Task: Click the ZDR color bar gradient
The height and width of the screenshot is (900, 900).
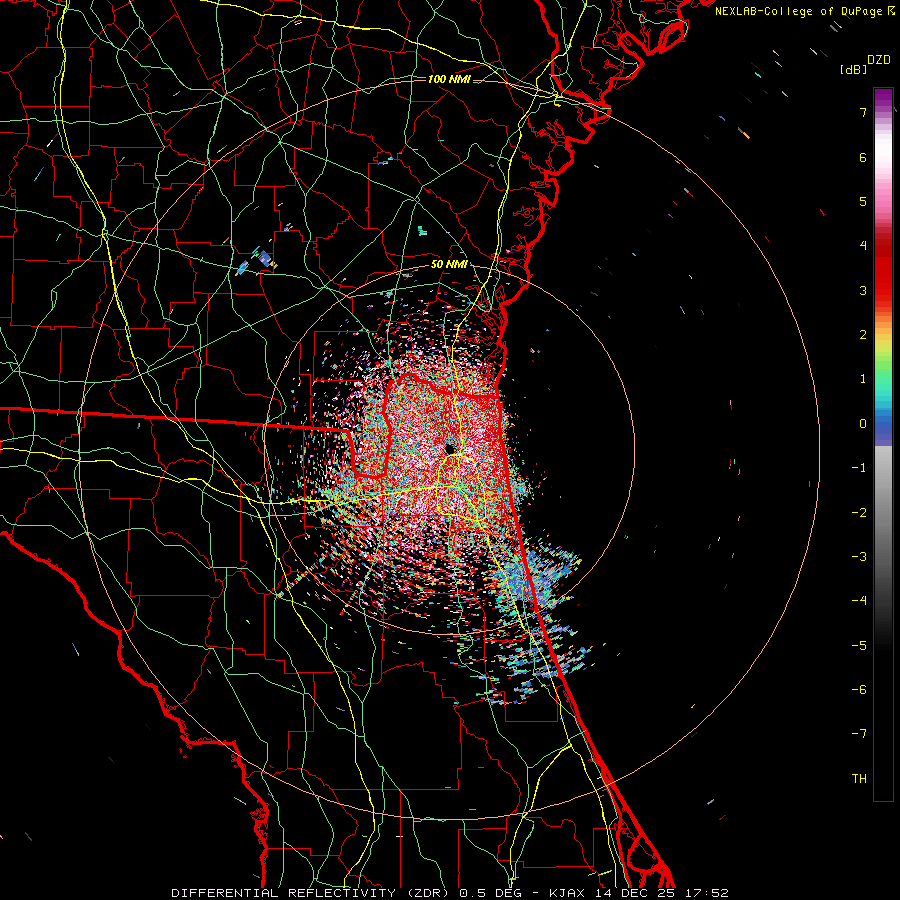Action: click(883, 444)
